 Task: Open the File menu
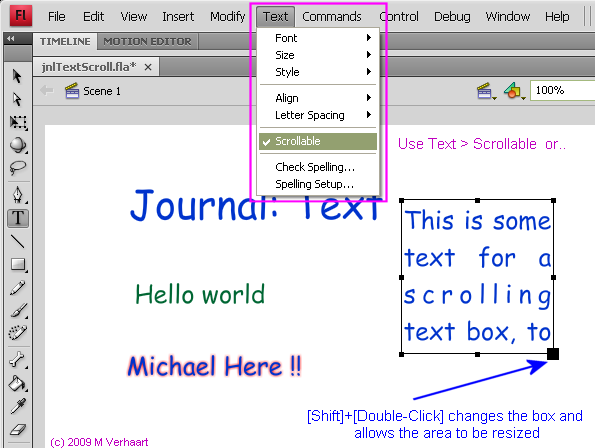[57, 16]
